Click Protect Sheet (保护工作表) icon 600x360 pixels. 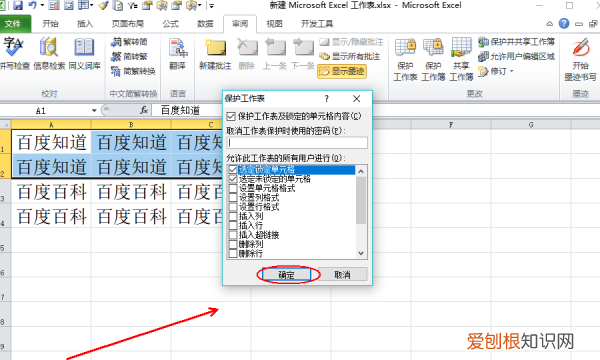pyautogui.click(x=405, y=59)
